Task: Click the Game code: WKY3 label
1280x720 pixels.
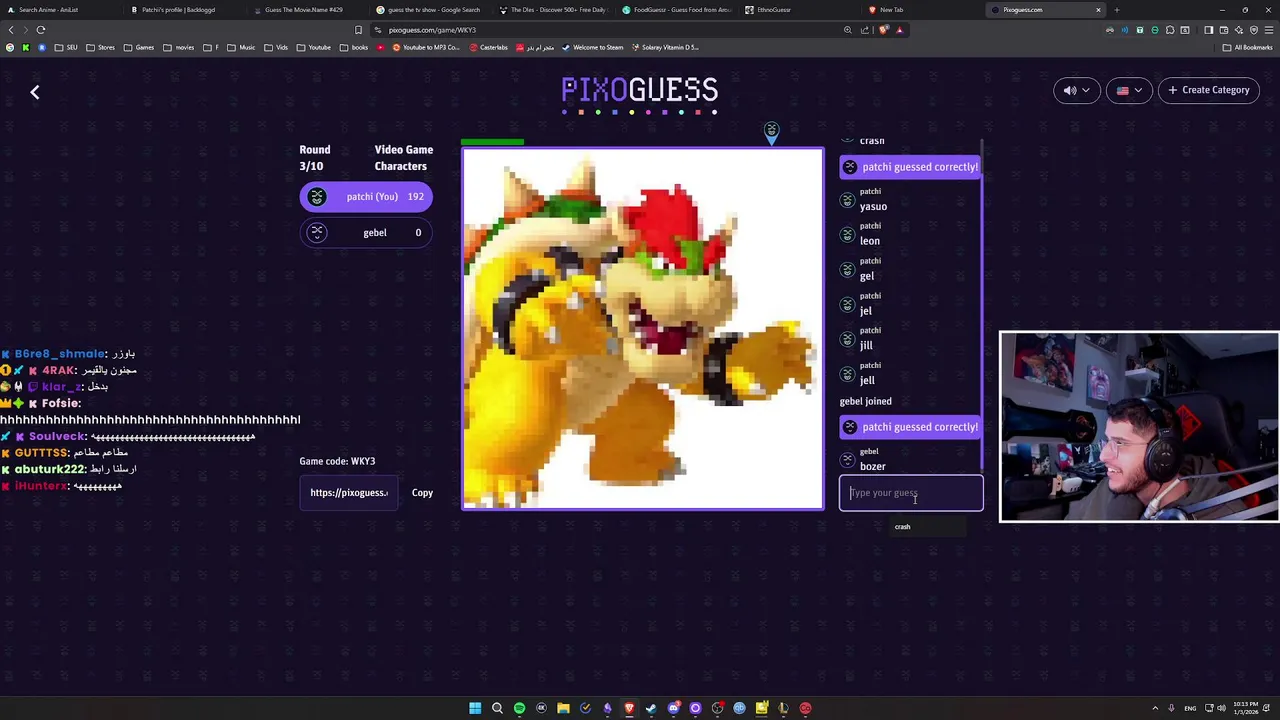Action: (337, 461)
